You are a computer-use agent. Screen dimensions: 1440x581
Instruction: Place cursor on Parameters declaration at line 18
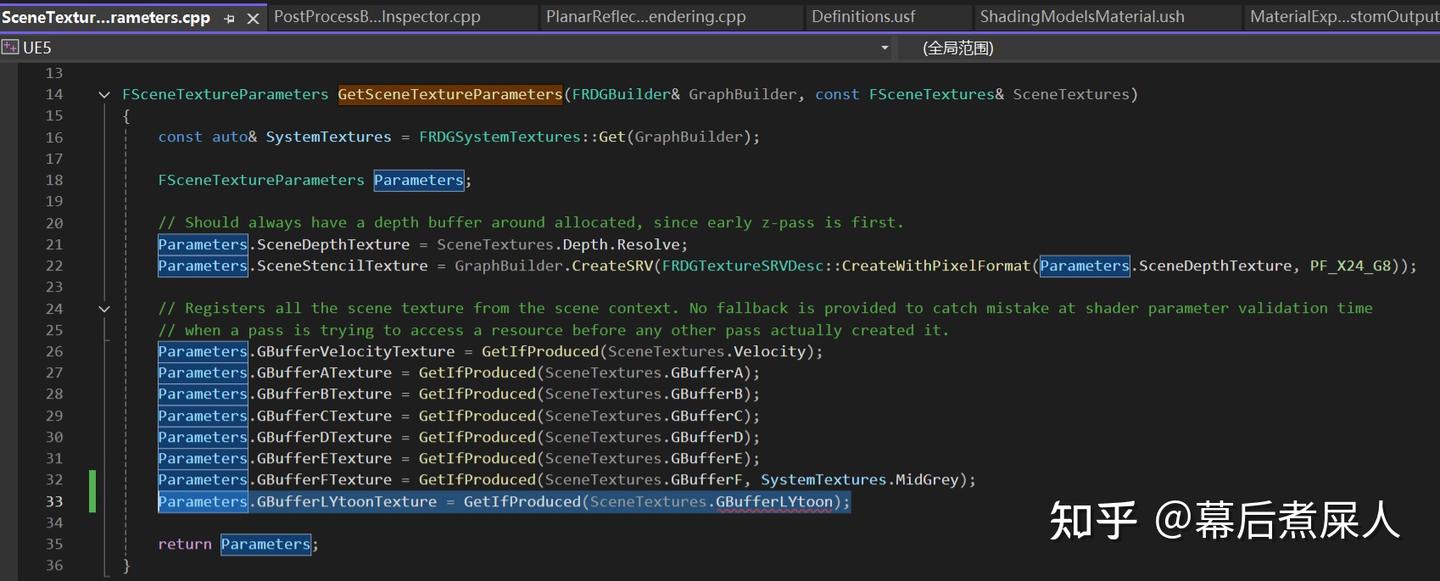(x=418, y=179)
